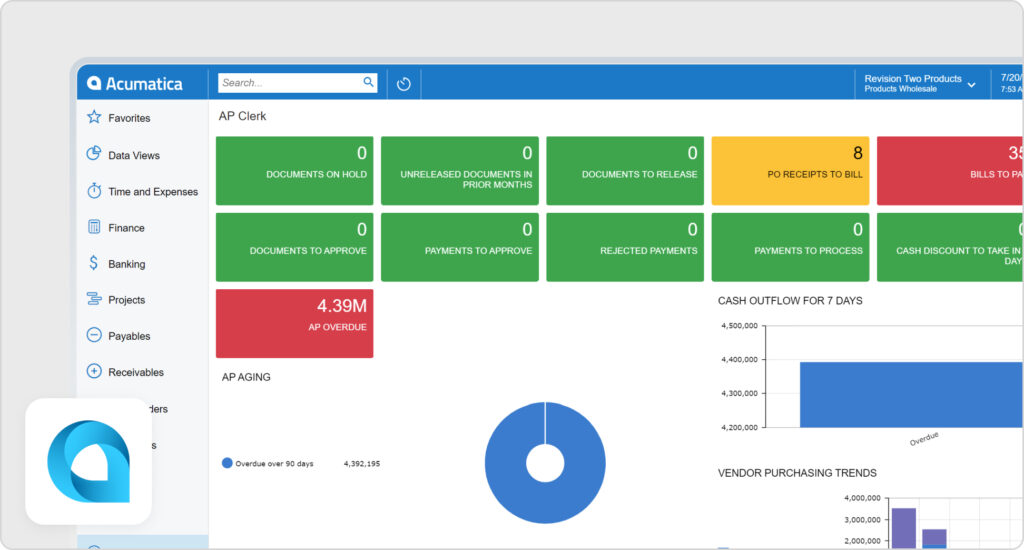Click the Time and Expenses stopwatch icon
1024x550 pixels.
(x=94, y=191)
